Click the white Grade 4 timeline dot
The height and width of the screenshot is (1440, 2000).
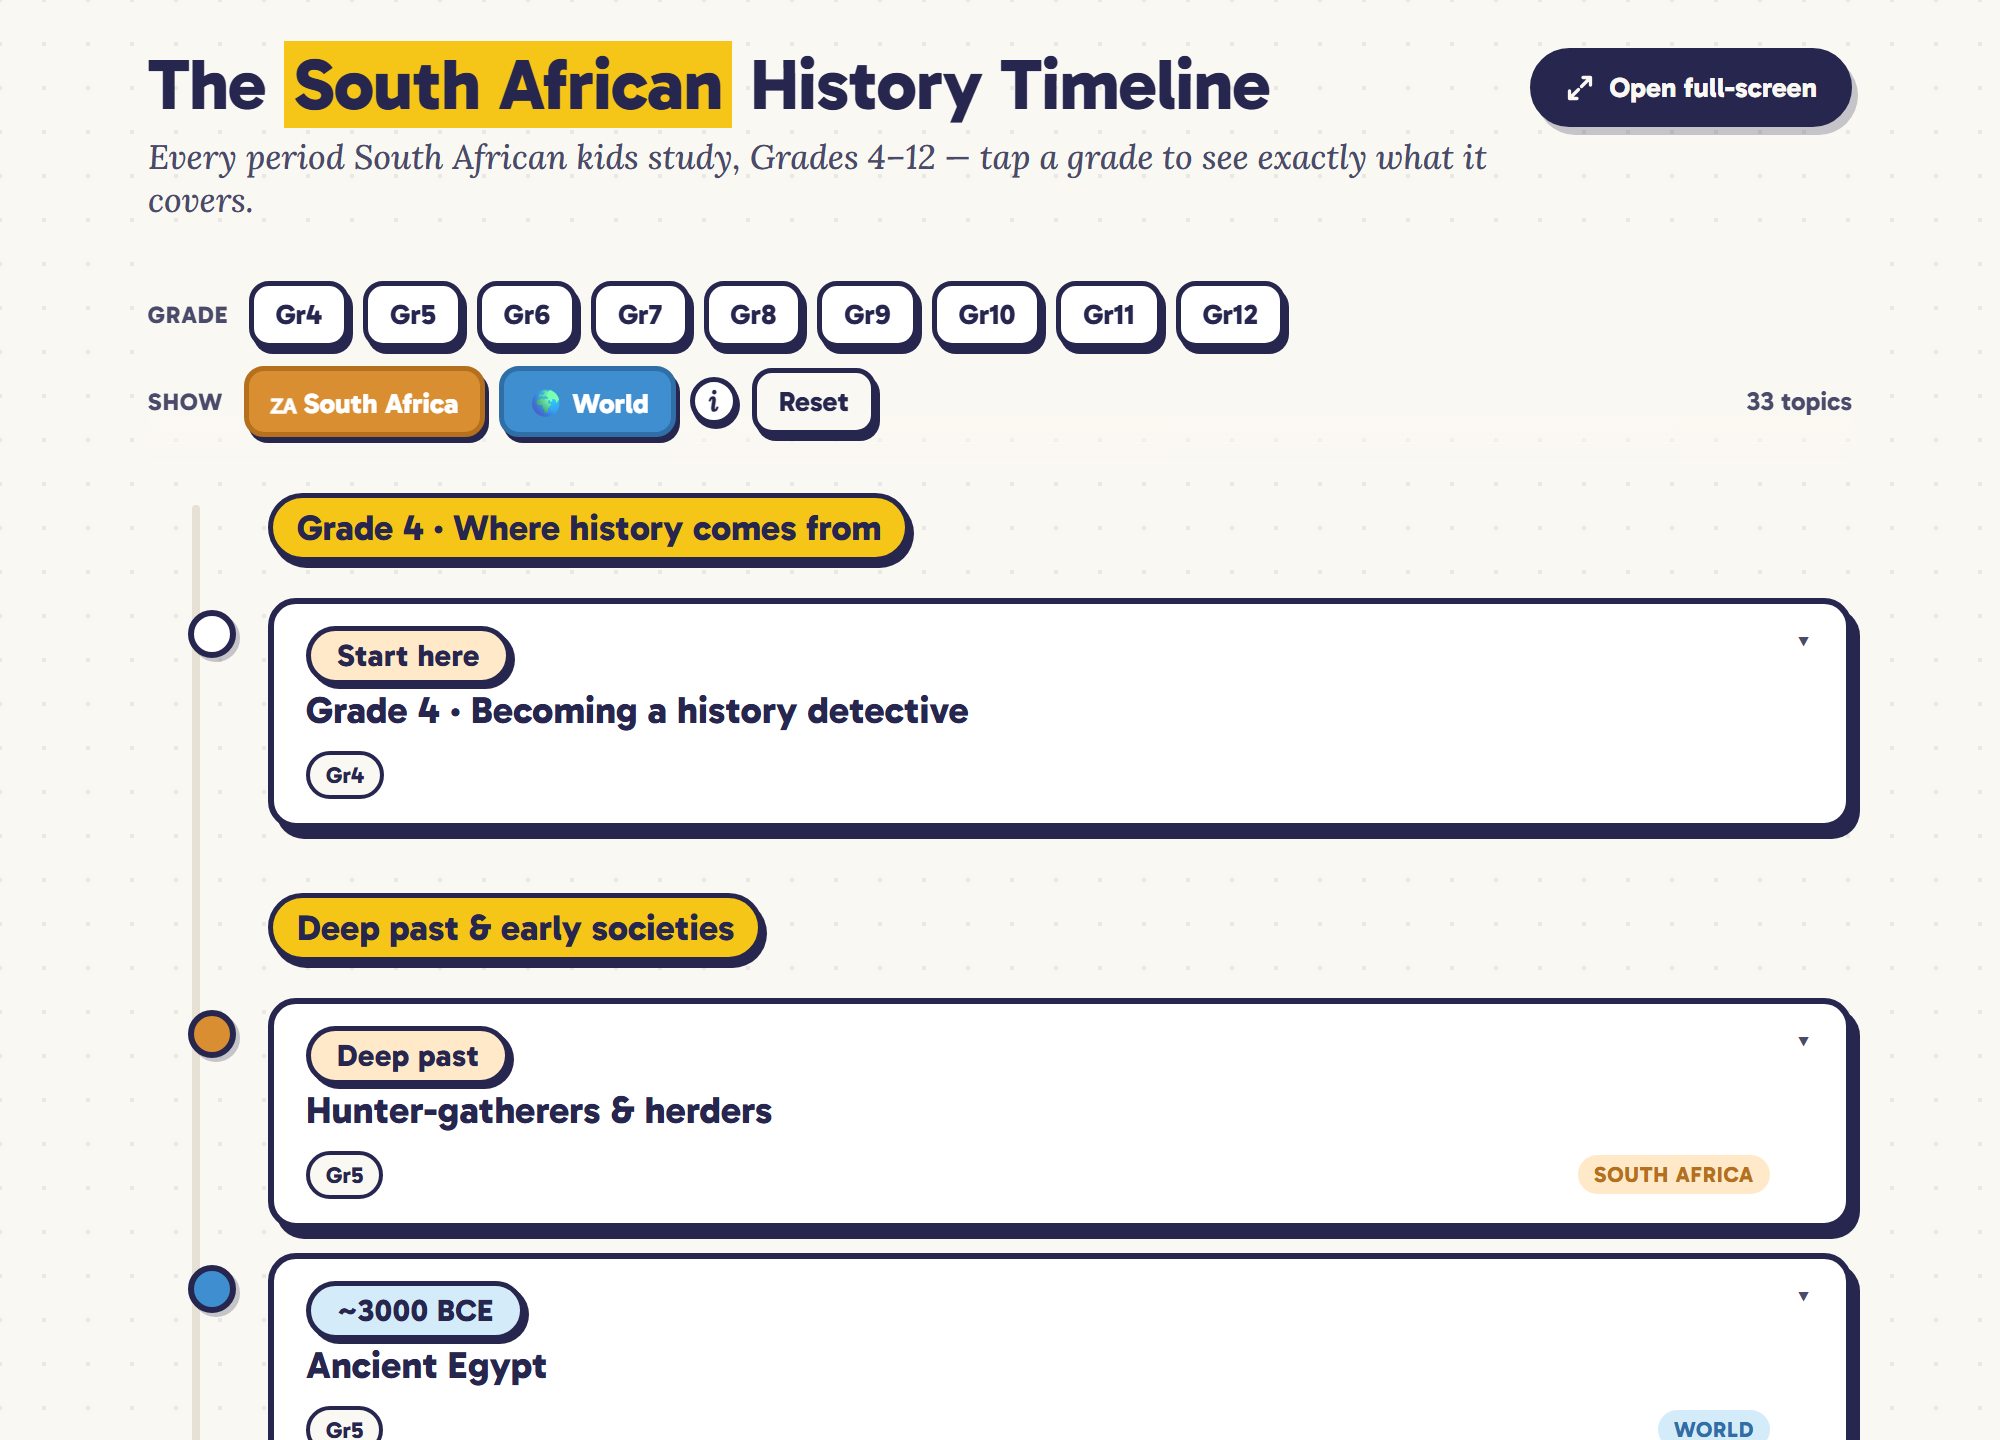pyautogui.click(x=212, y=634)
